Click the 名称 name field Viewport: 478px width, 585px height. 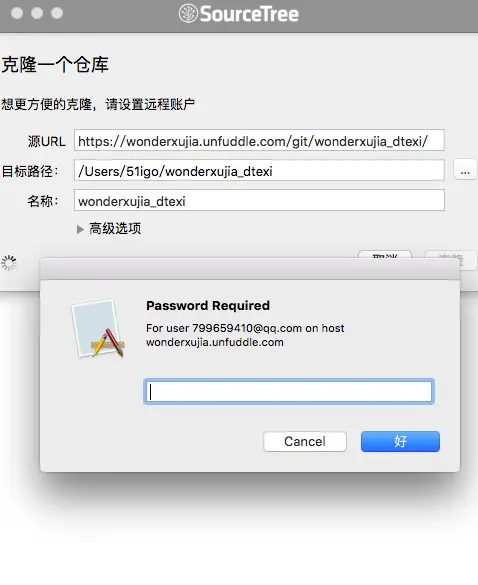pos(259,200)
